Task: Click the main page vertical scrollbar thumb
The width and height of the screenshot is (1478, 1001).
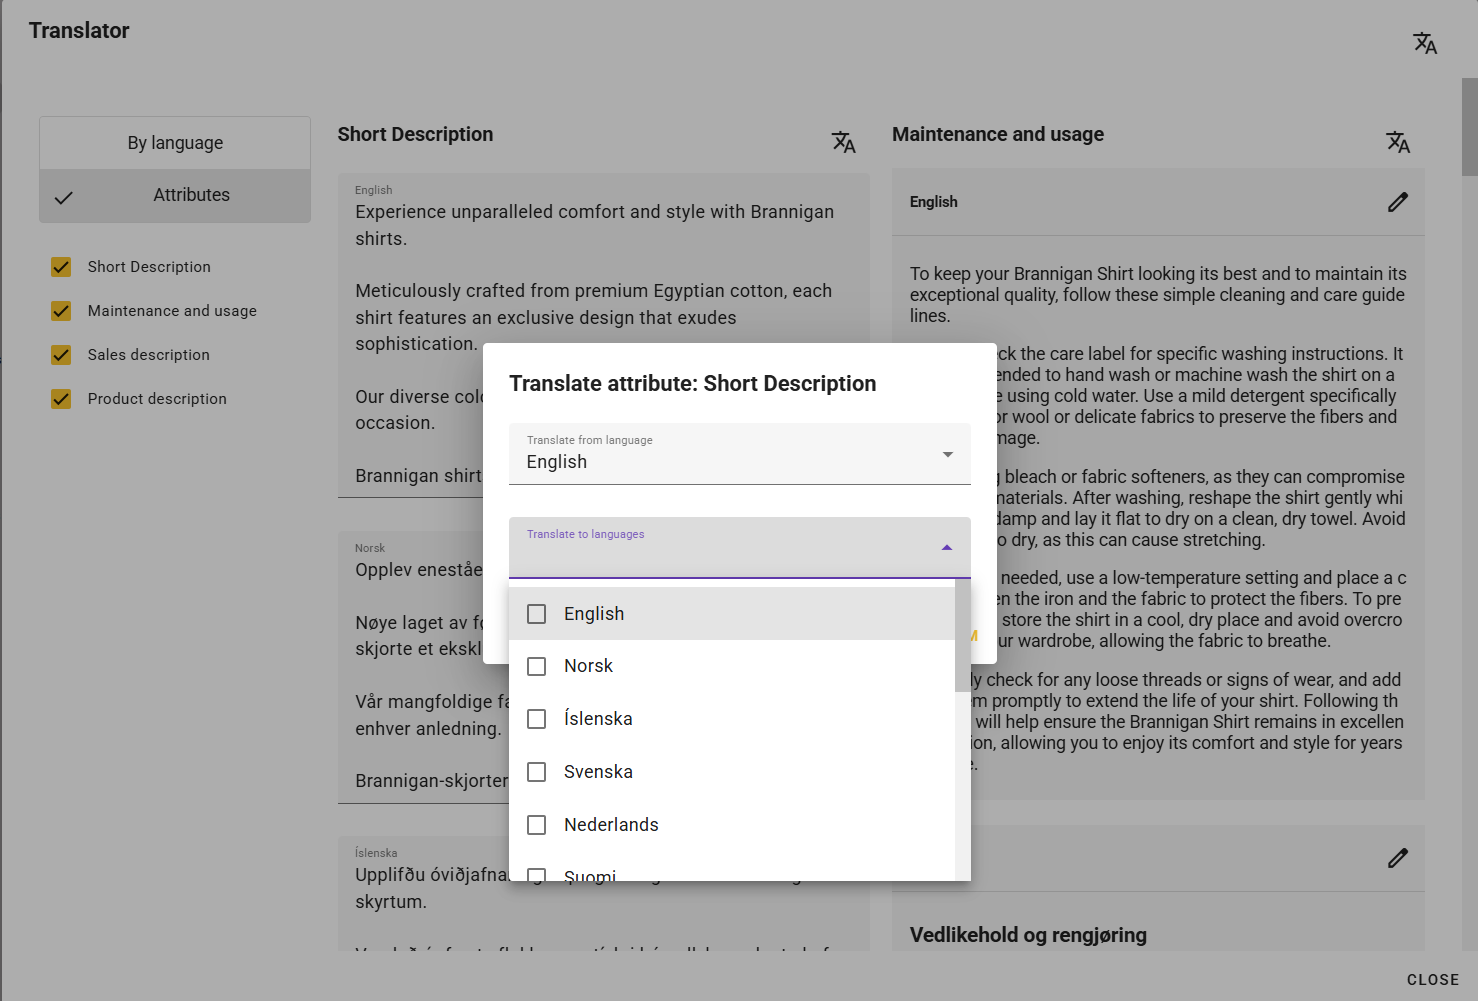Action: [x=1469, y=127]
